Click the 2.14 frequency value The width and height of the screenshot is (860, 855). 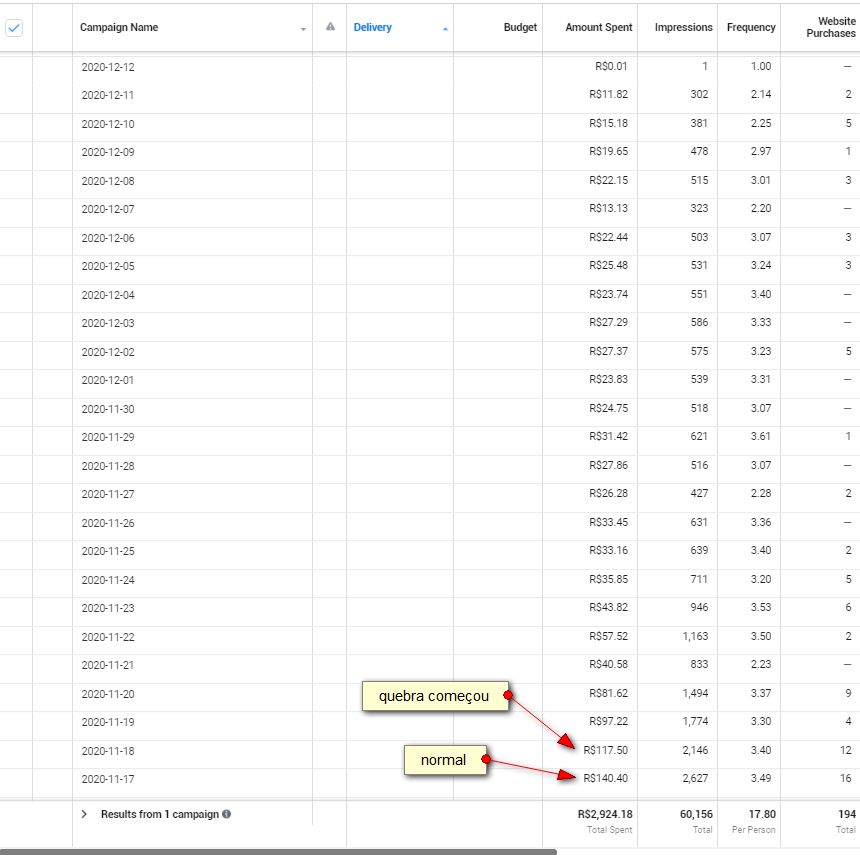coord(761,94)
